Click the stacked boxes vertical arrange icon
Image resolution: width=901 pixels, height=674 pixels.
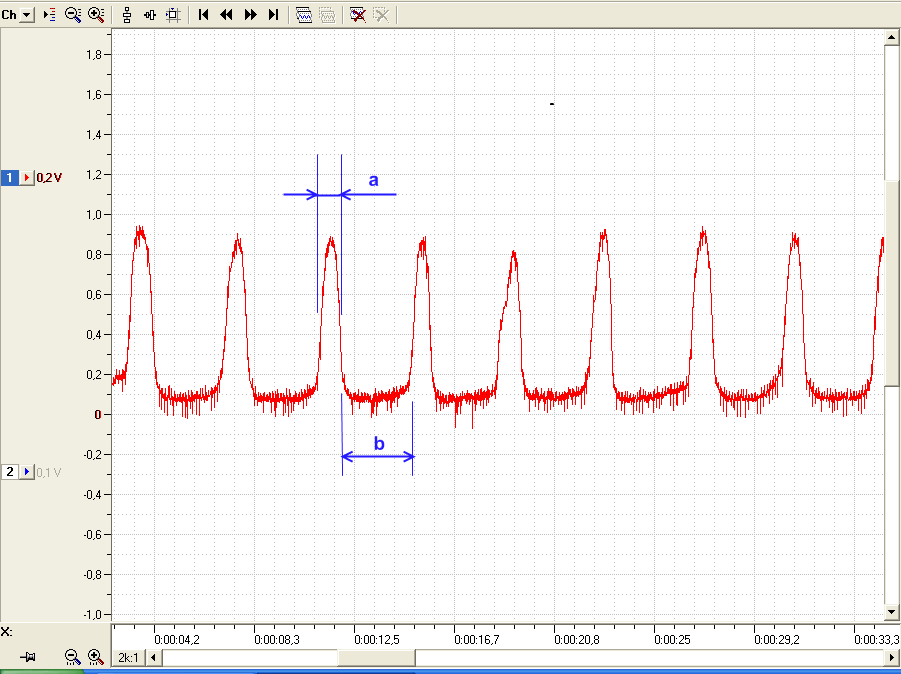coord(127,15)
